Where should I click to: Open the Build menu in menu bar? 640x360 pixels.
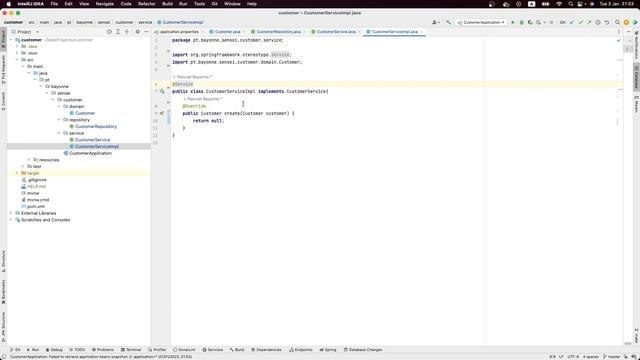pos(167,4)
